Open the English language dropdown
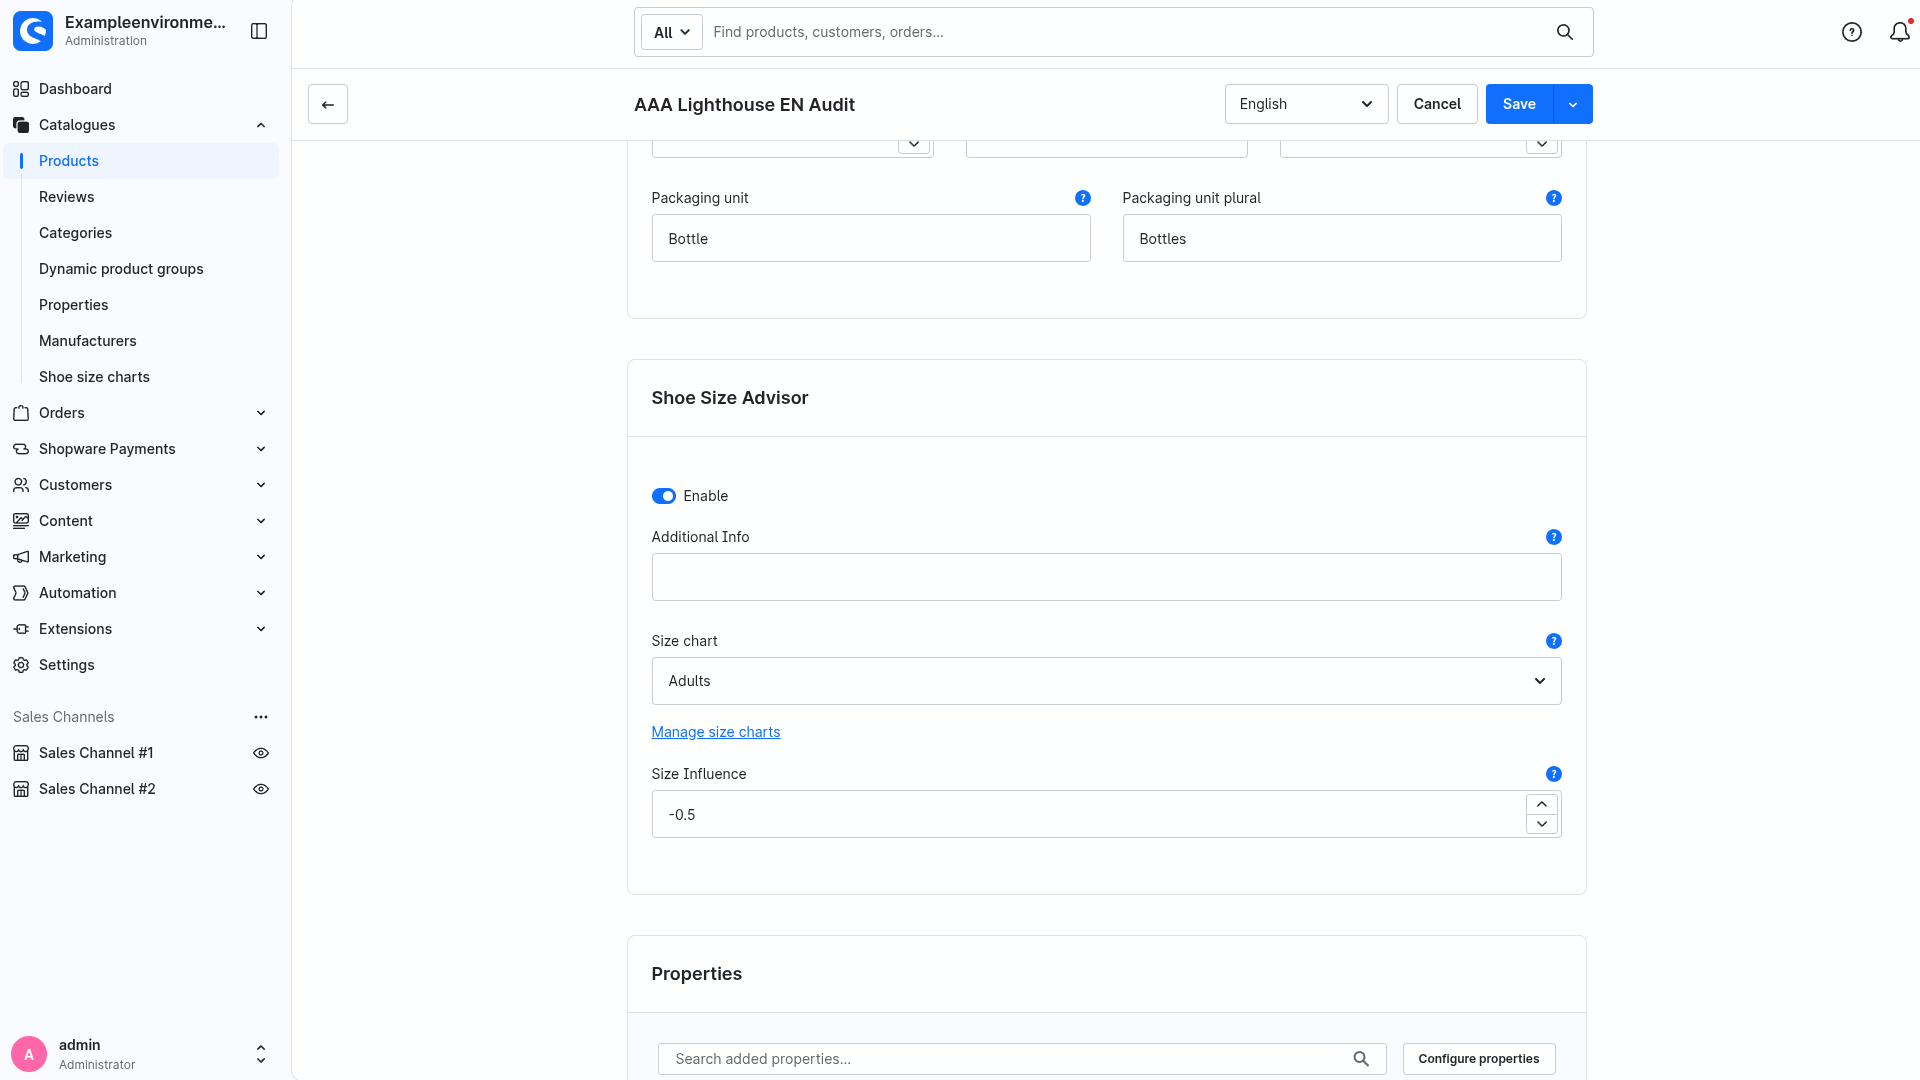This screenshot has width=1920, height=1080. click(x=1306, y=104)
